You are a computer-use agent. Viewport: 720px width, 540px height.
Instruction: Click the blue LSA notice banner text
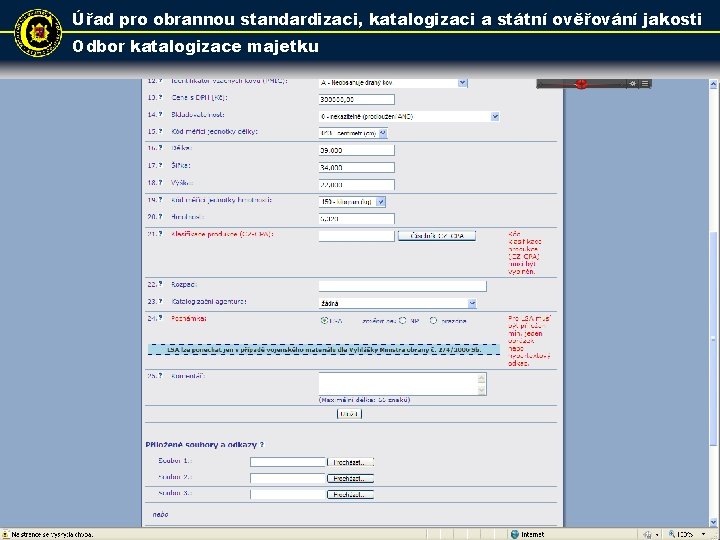coord(324,349)
